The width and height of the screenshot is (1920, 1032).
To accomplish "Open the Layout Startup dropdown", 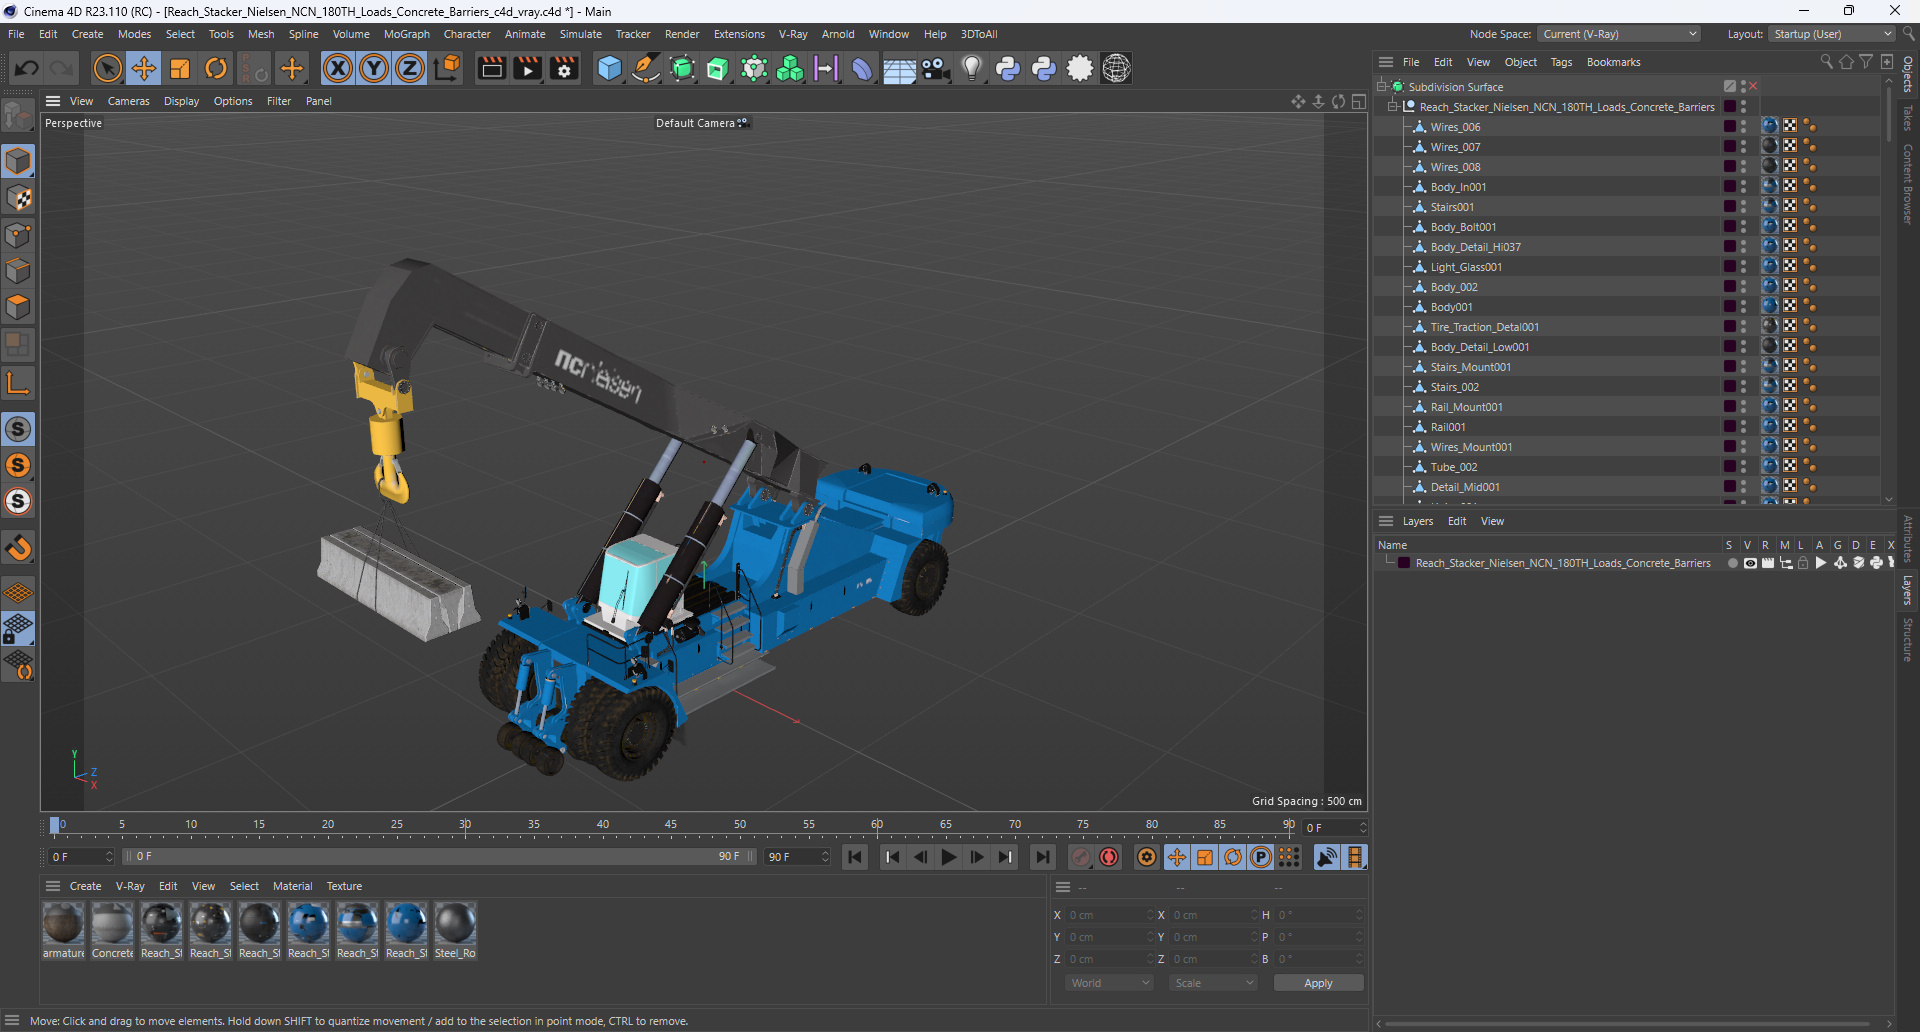I will point(1832,34).
